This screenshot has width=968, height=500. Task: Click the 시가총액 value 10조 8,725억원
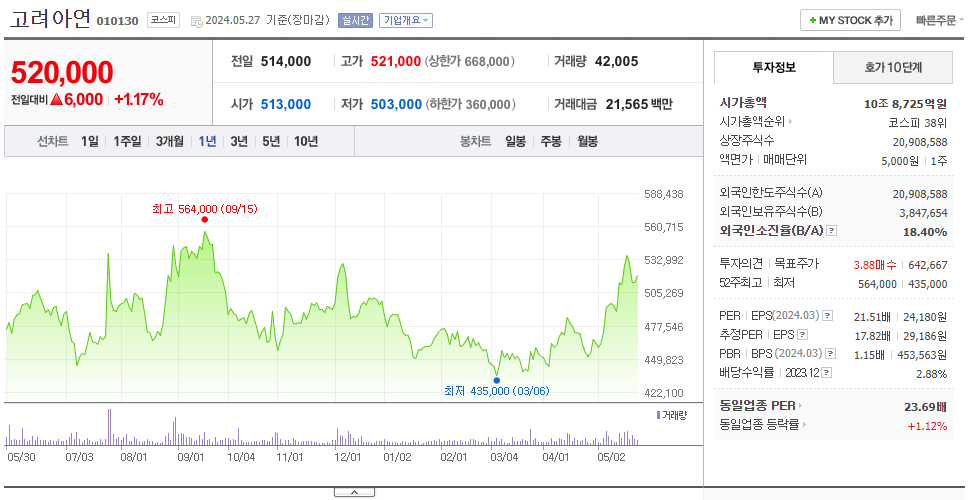pos(906,103)
